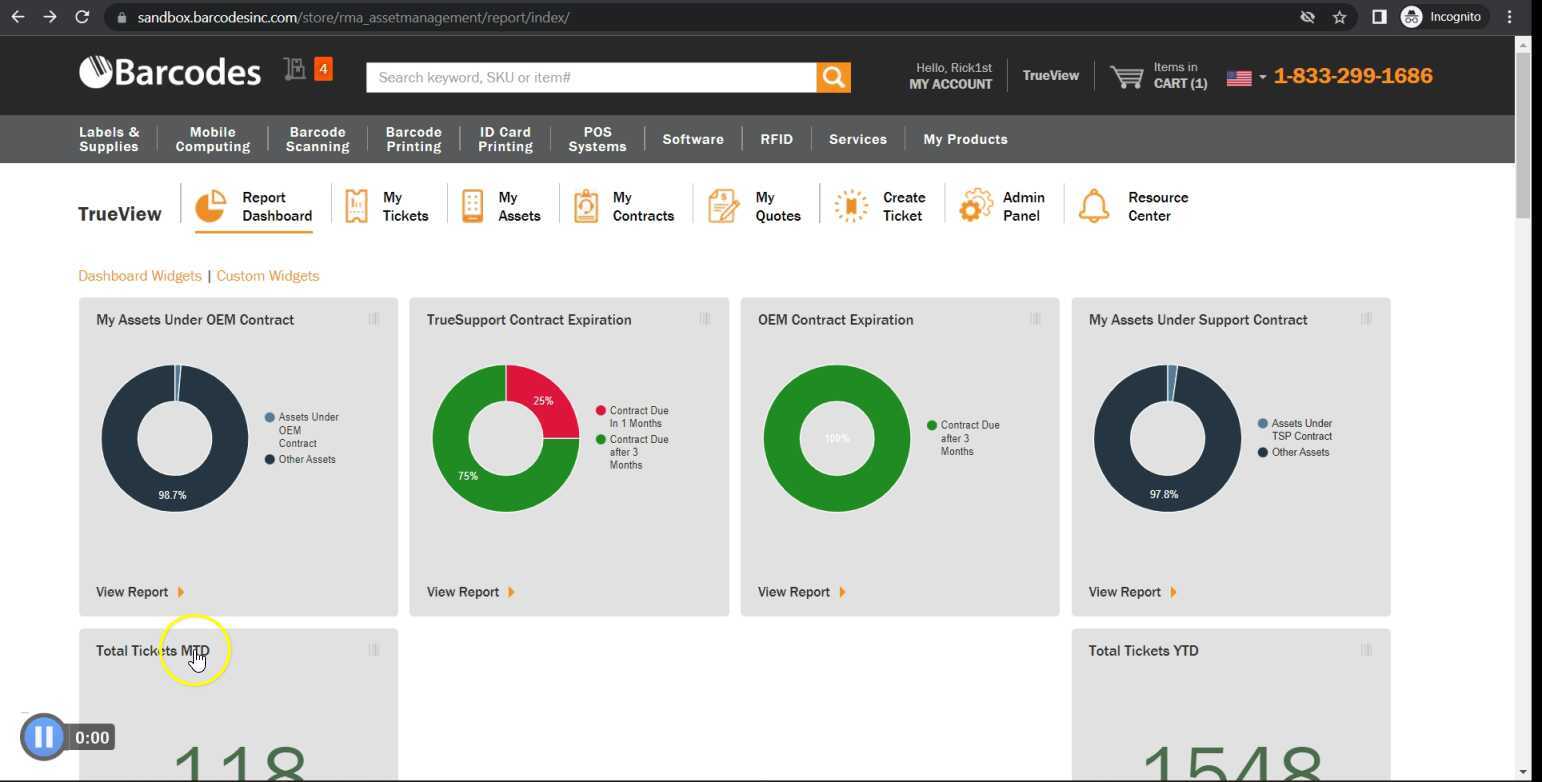
Task: Expand the US flag country dropdown
Action: point(1246,77)
